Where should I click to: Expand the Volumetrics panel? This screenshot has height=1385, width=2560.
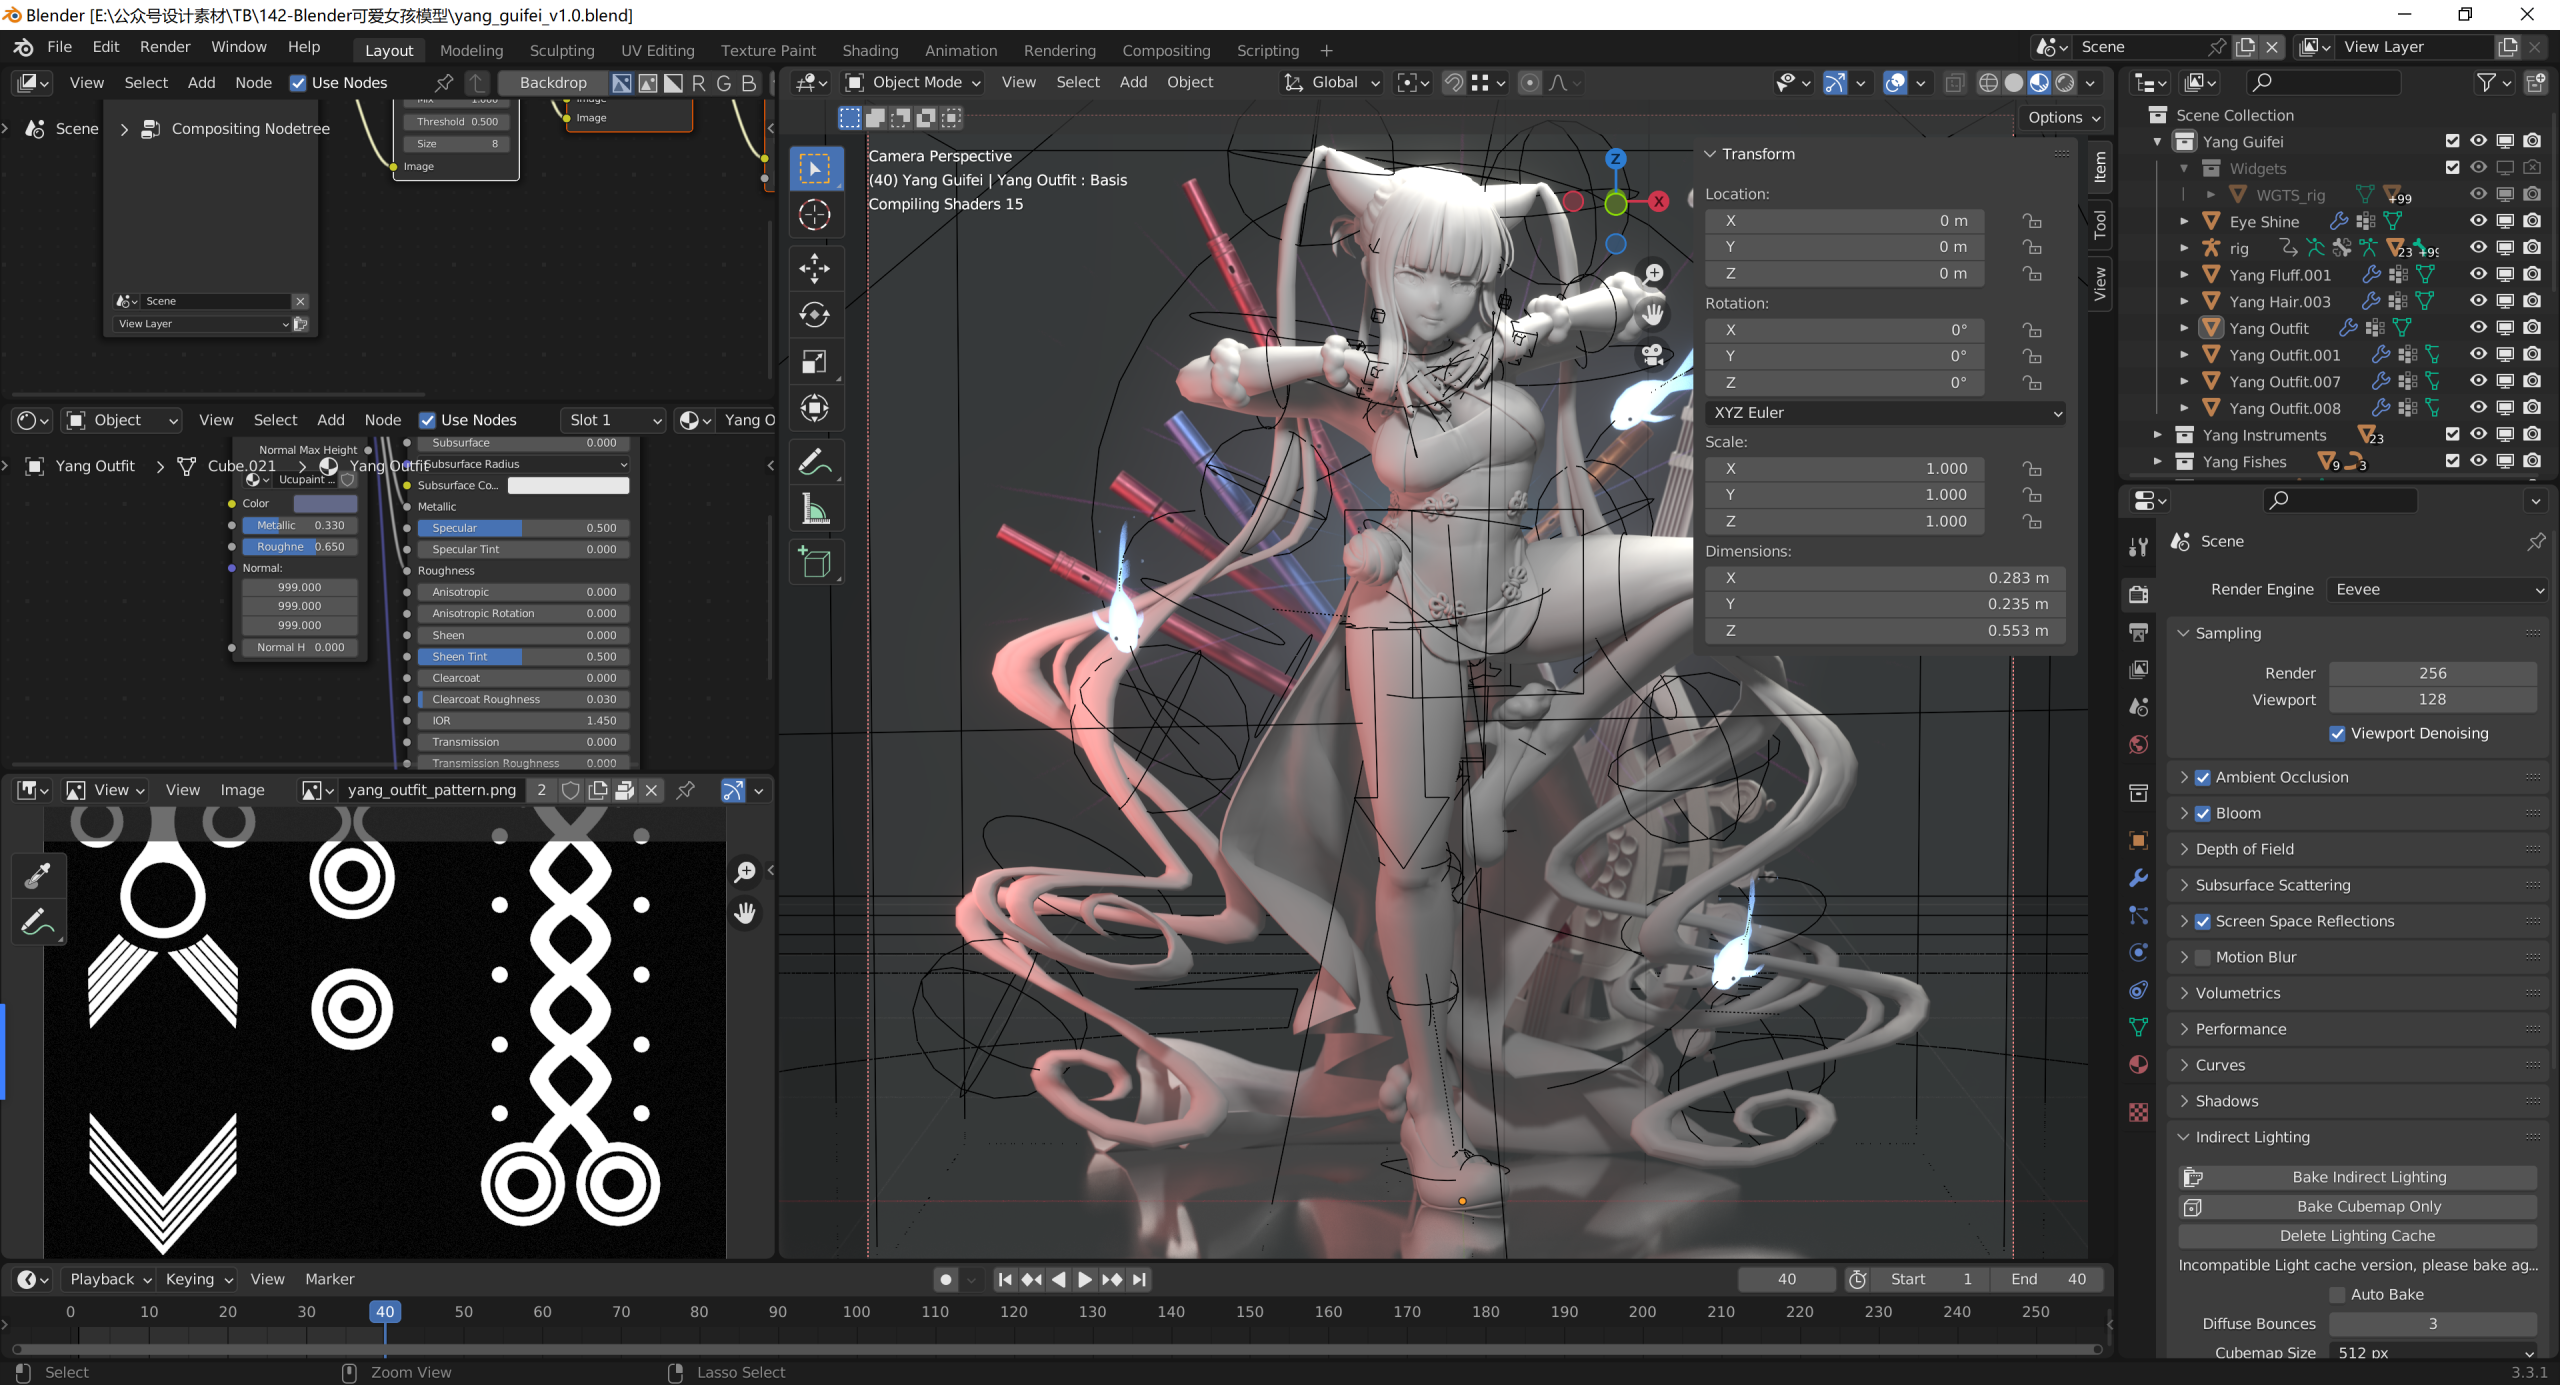pyautogui.click(x=2238, y=993)
